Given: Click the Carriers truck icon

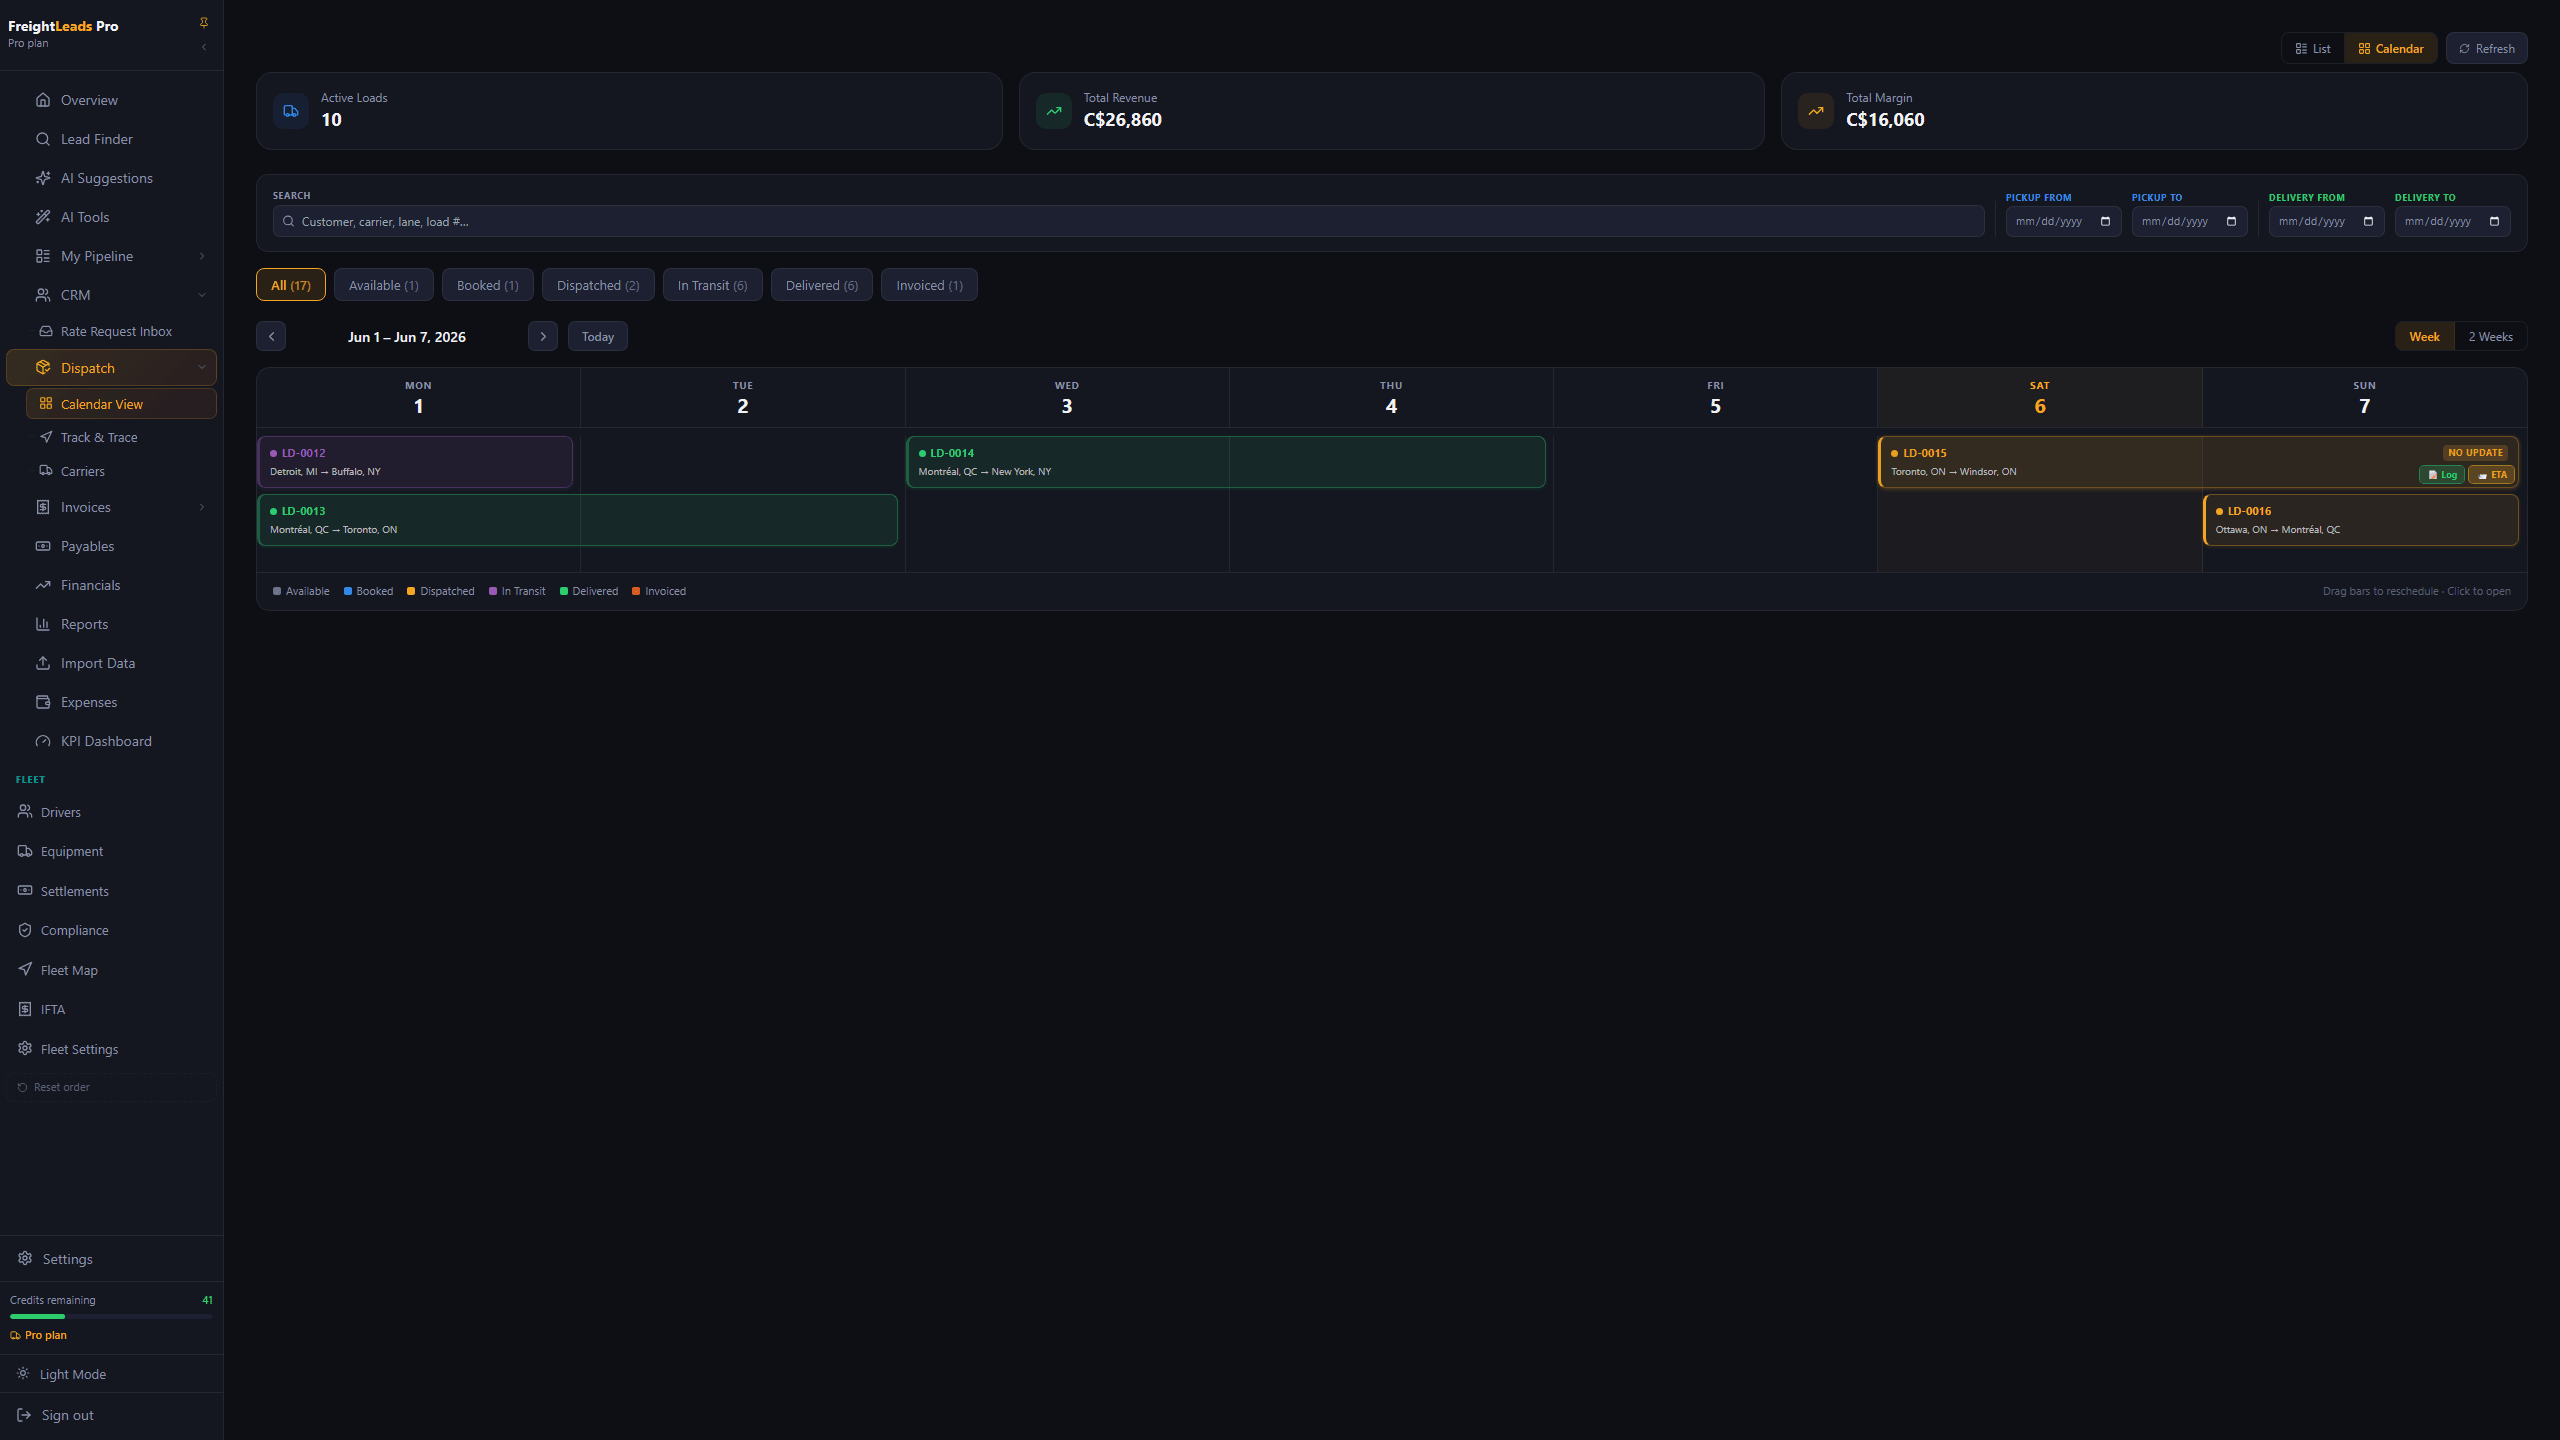Looking at the screenshot, I should 46,471.
